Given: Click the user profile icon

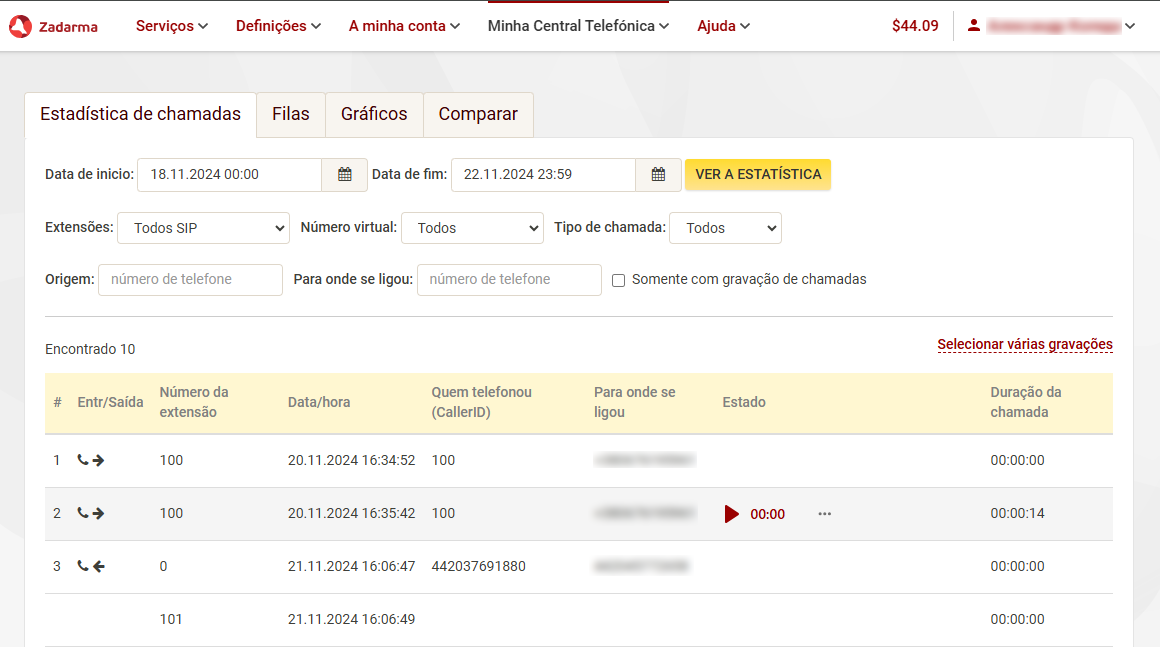Looking at the screenshot, I should pos(974,26).
